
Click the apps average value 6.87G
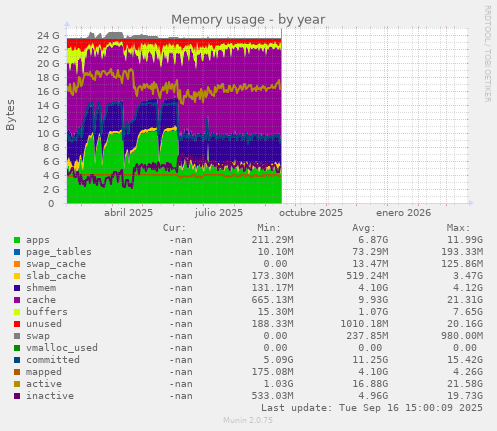click(373, 240)
